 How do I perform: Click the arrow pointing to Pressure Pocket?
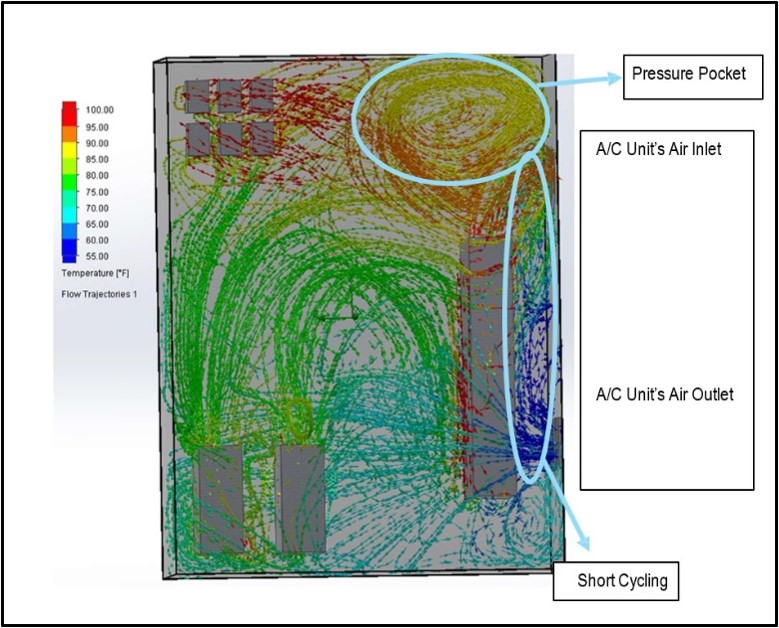[579, 80]
